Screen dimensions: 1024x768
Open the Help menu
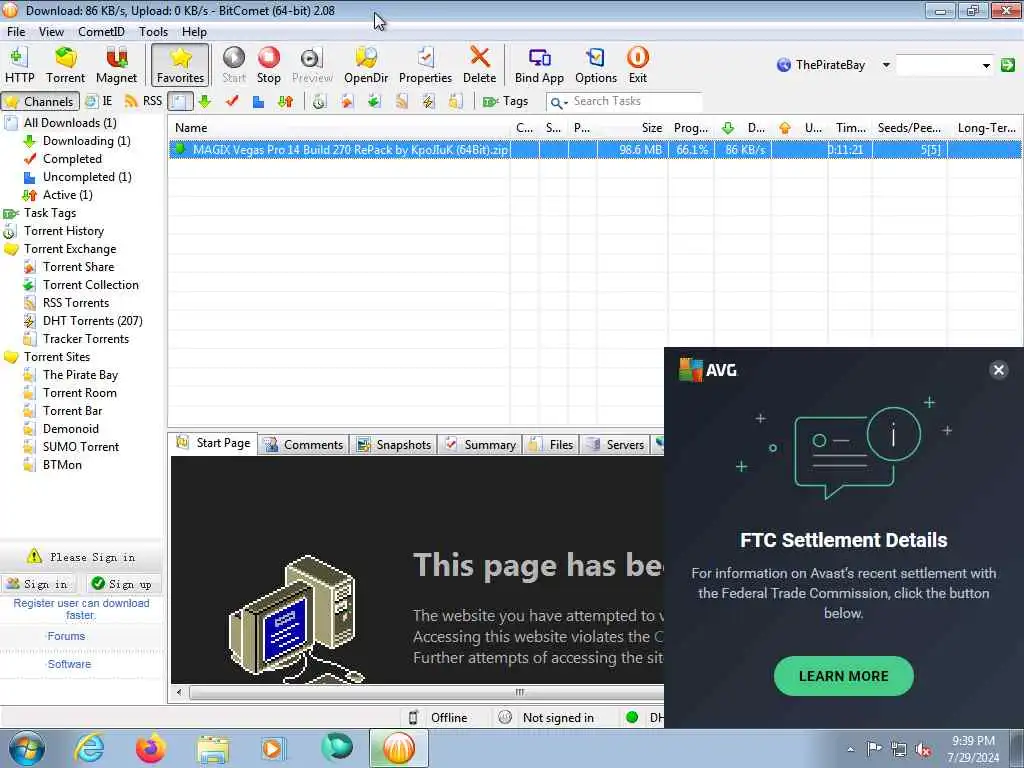194,31
